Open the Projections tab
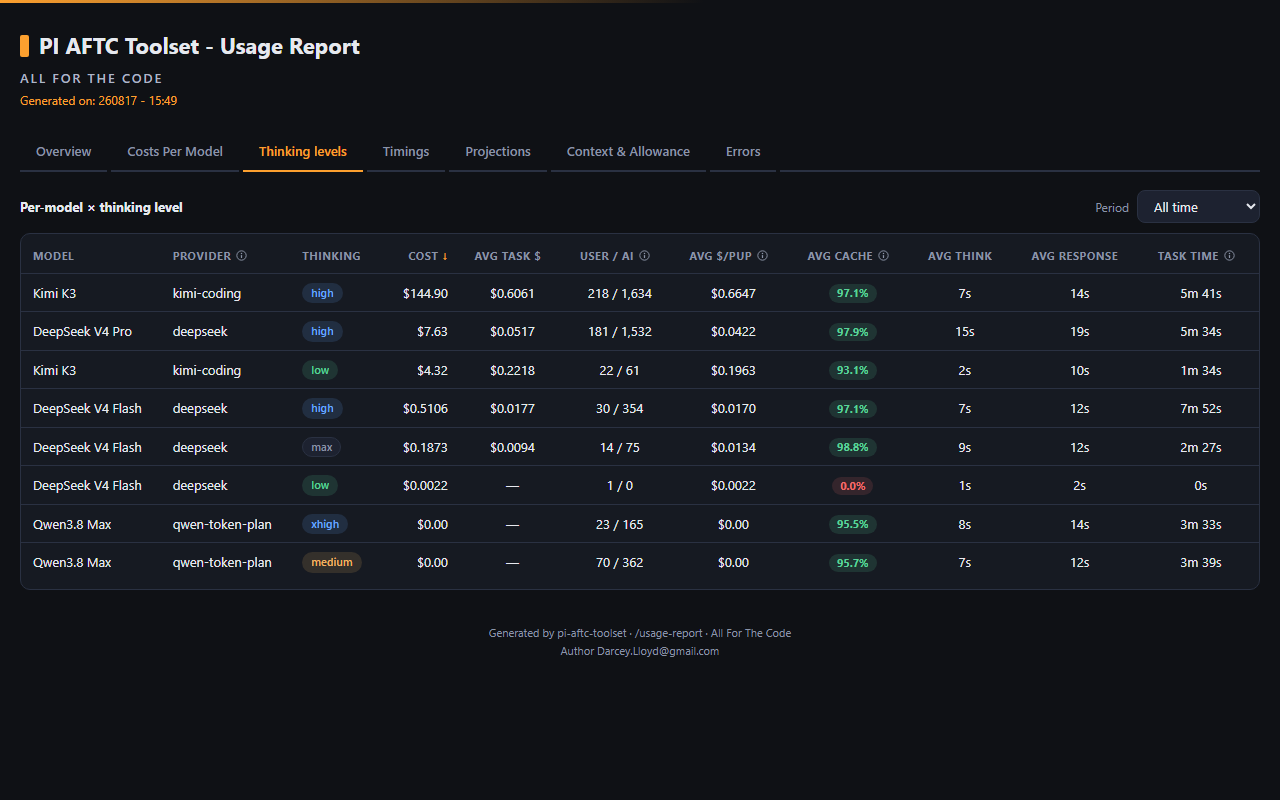The height and width of the screenshot is (800, 1280). (498, 152)
